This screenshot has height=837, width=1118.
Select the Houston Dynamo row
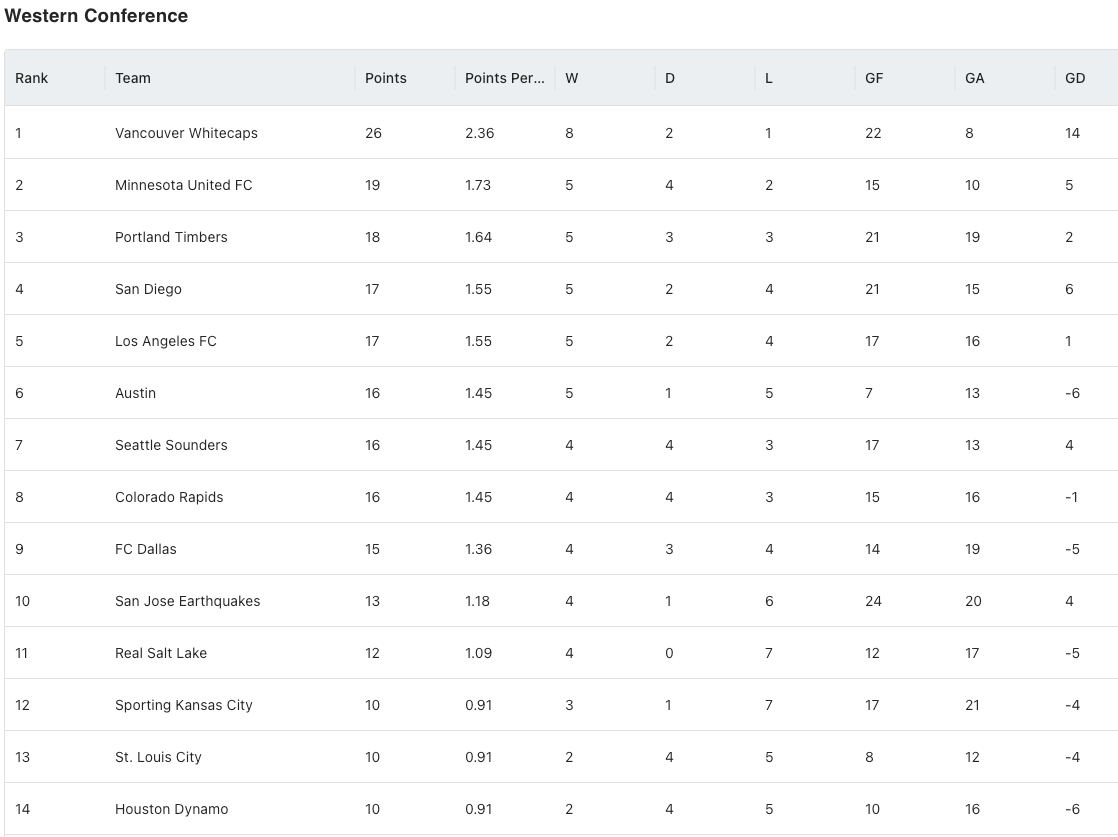click(561, 809)
